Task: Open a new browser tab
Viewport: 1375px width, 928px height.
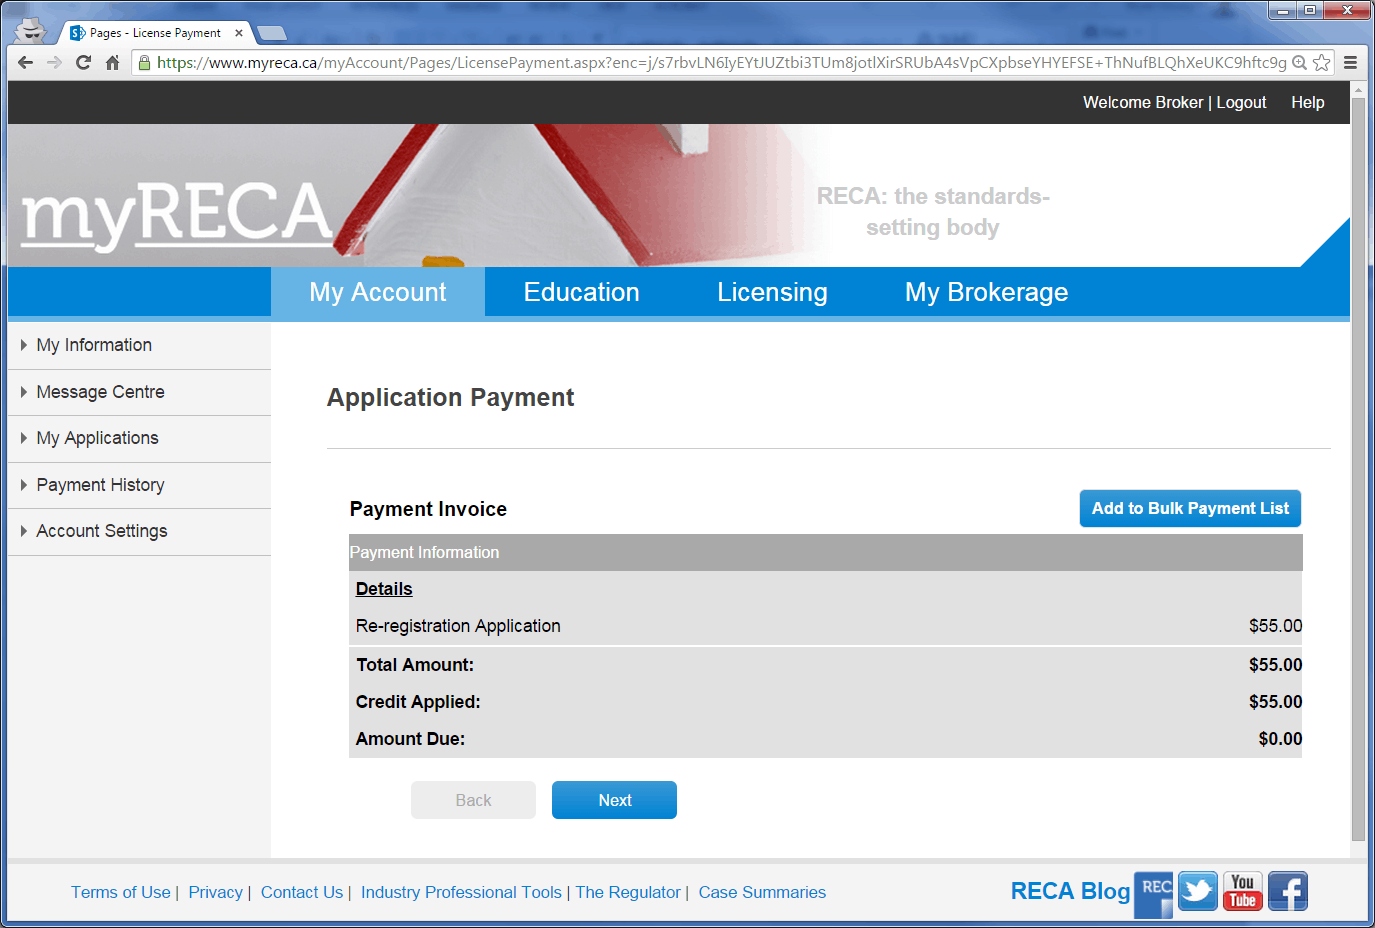Action: pos(271,33)
